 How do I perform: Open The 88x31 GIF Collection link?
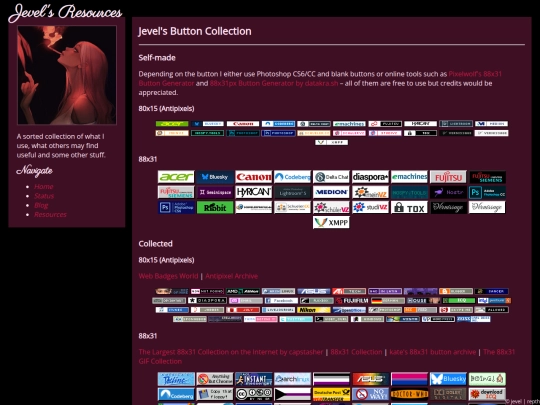click(x=327, y=356)
